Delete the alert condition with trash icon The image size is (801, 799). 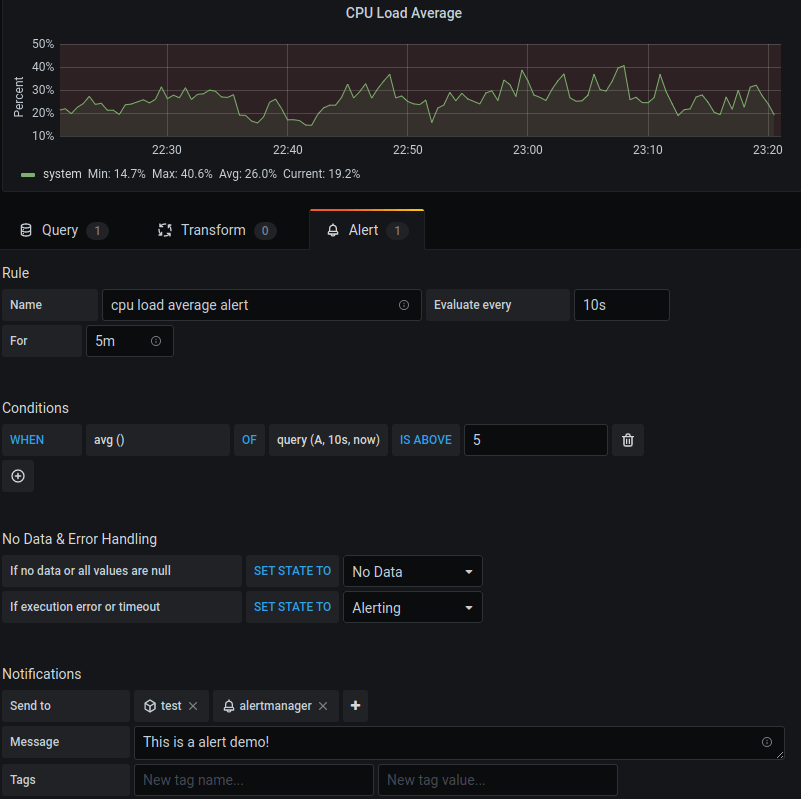[627, 440]
